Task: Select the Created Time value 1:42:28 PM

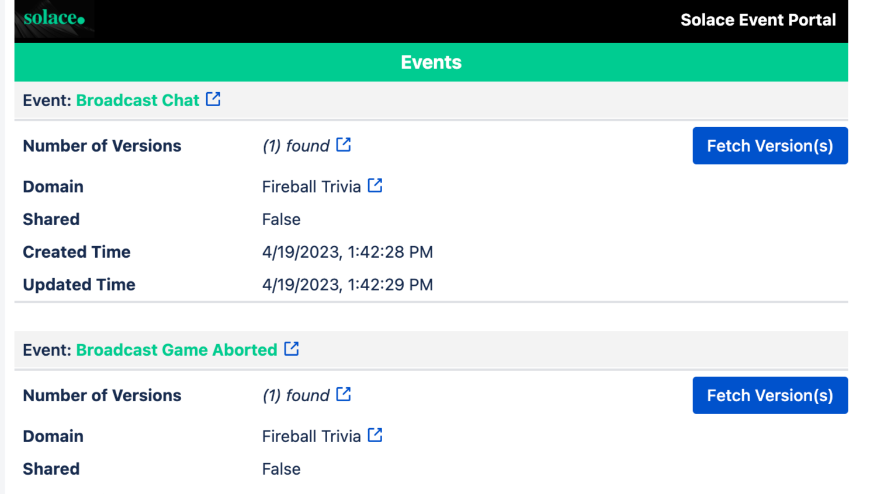Action: tap(347, 252)
